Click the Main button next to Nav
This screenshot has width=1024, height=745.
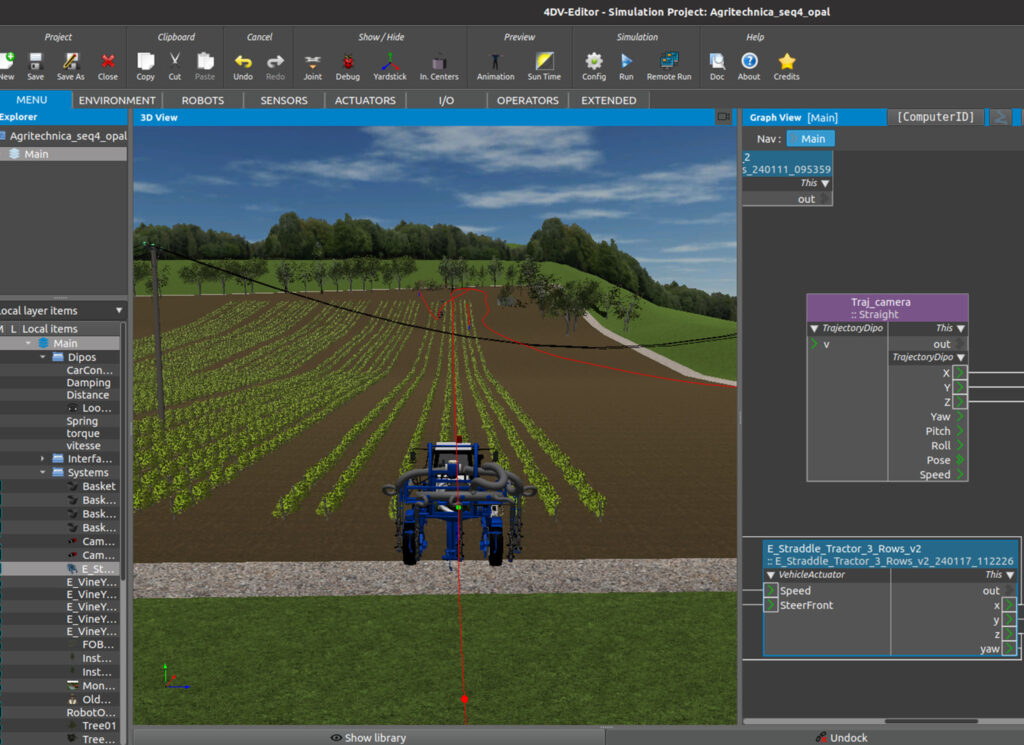pos(810,138)
